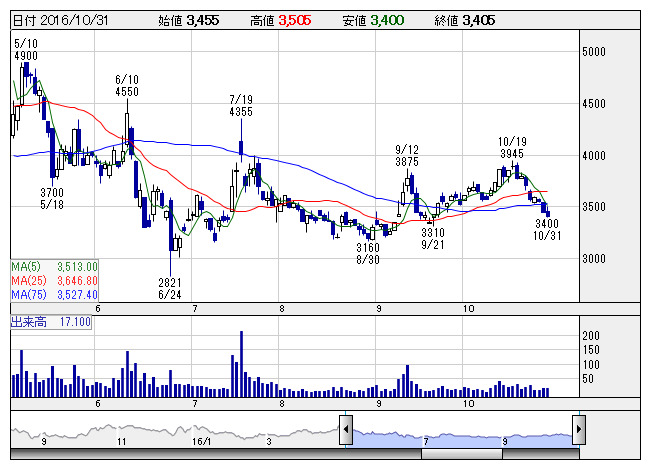Click the MA(25) legend entry
Screen dimensions: 652x469
54,281
